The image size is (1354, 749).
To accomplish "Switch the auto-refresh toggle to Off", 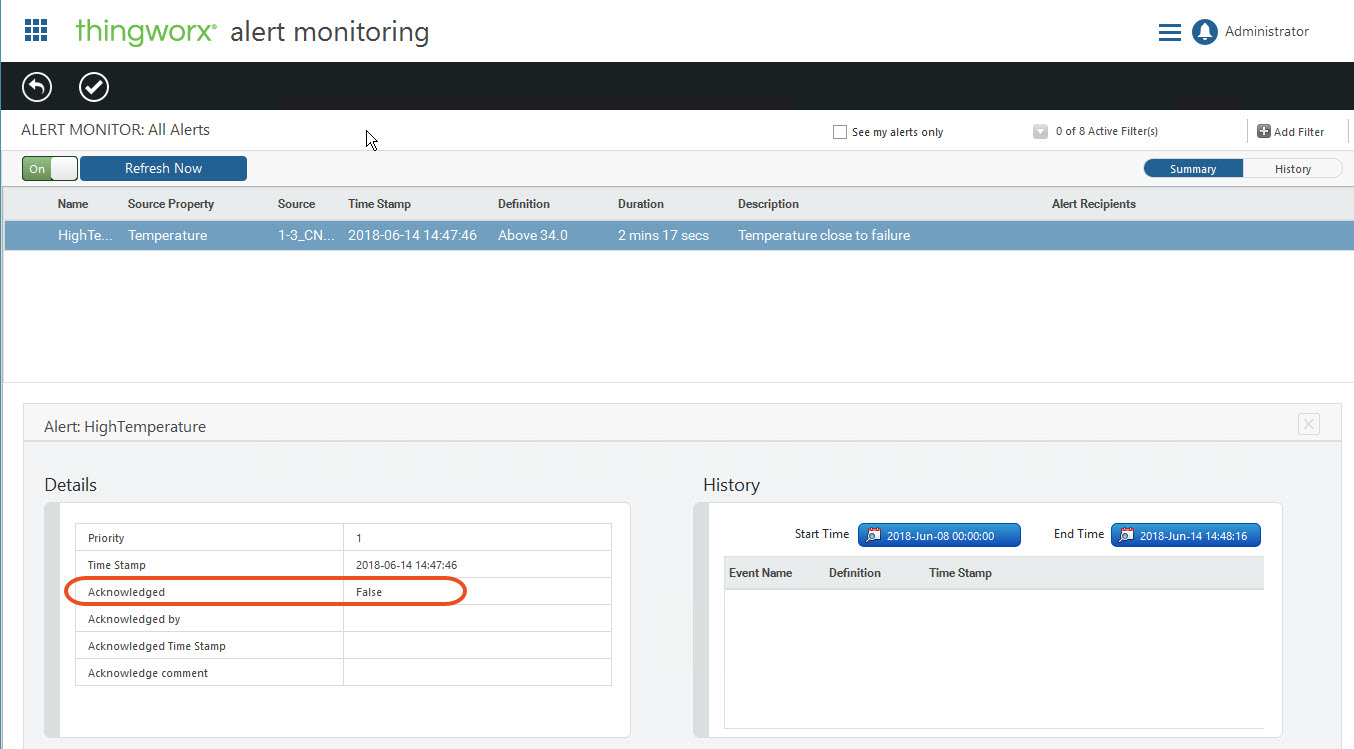I will click(62, 168).
